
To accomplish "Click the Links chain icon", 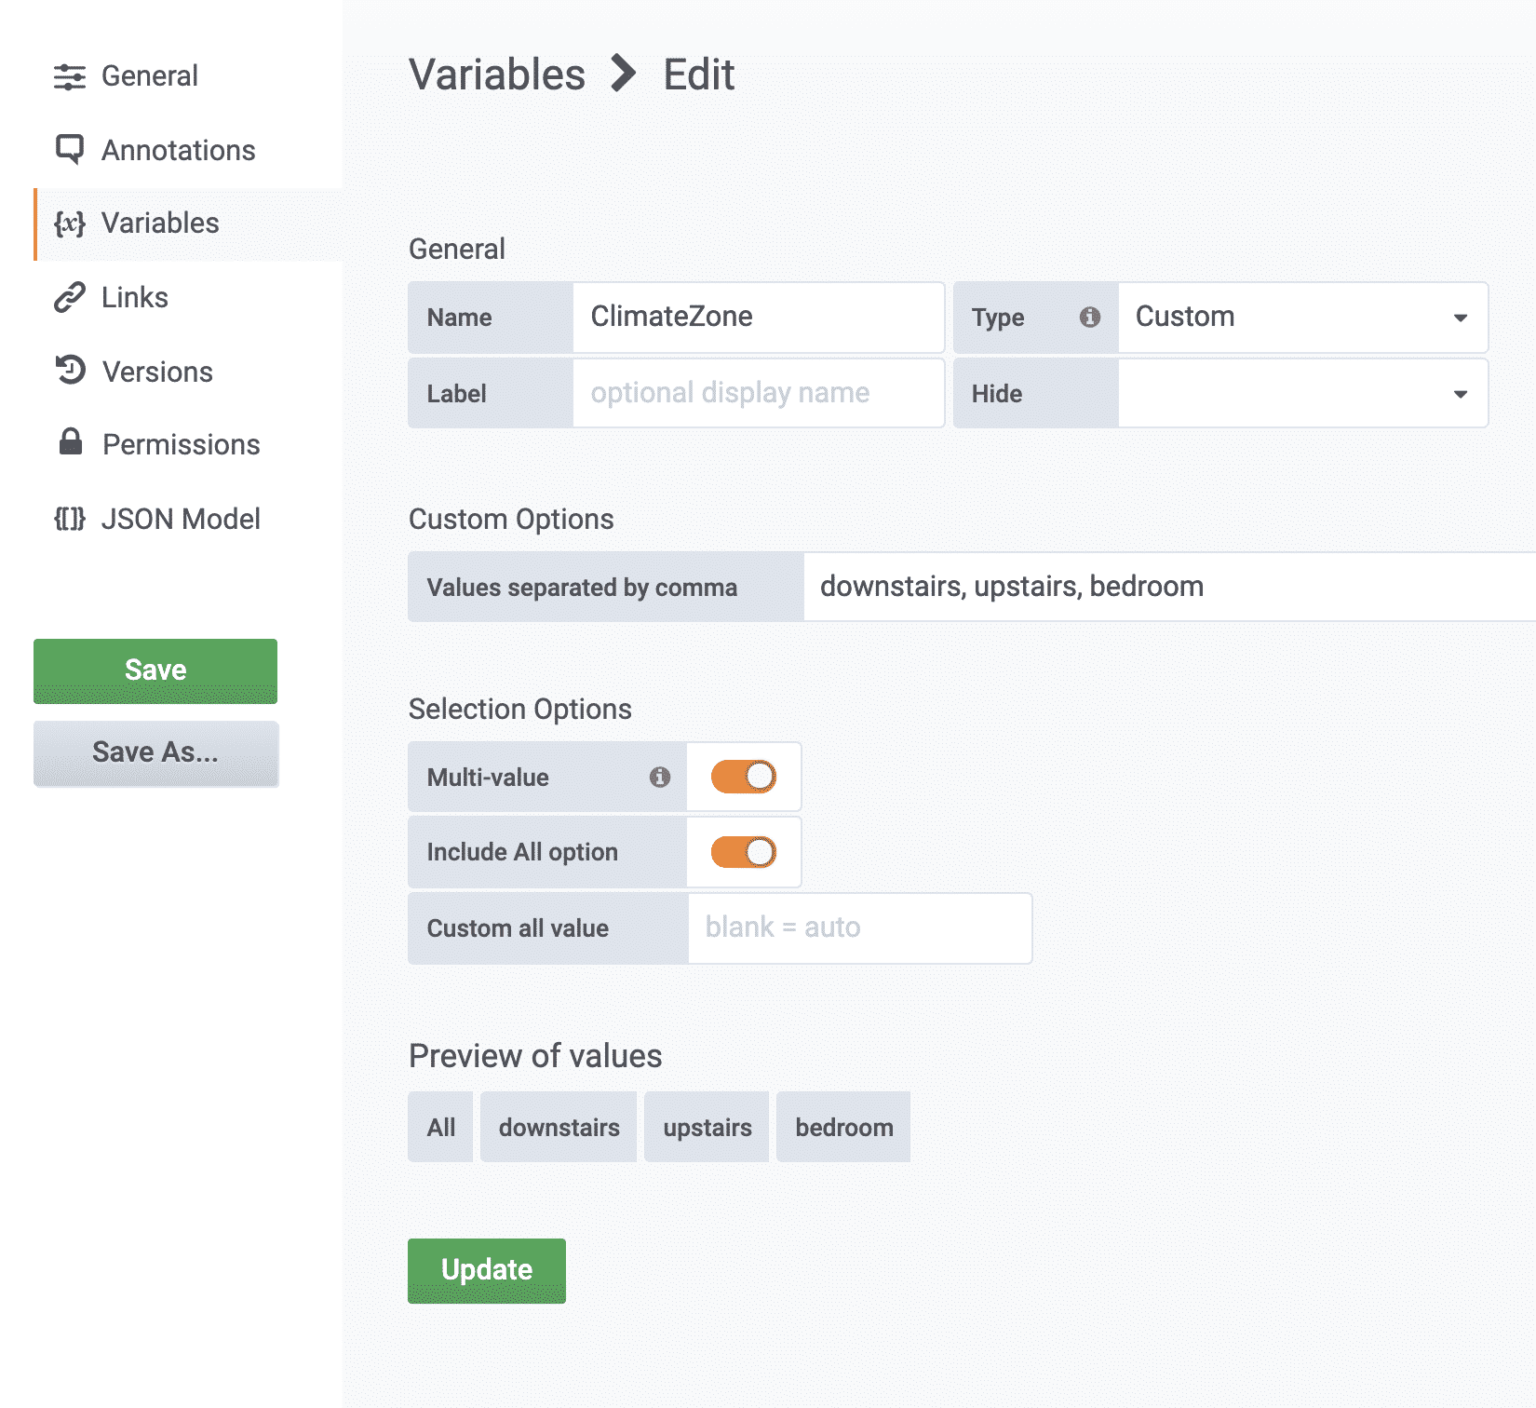I will click(x=69, y=298).
